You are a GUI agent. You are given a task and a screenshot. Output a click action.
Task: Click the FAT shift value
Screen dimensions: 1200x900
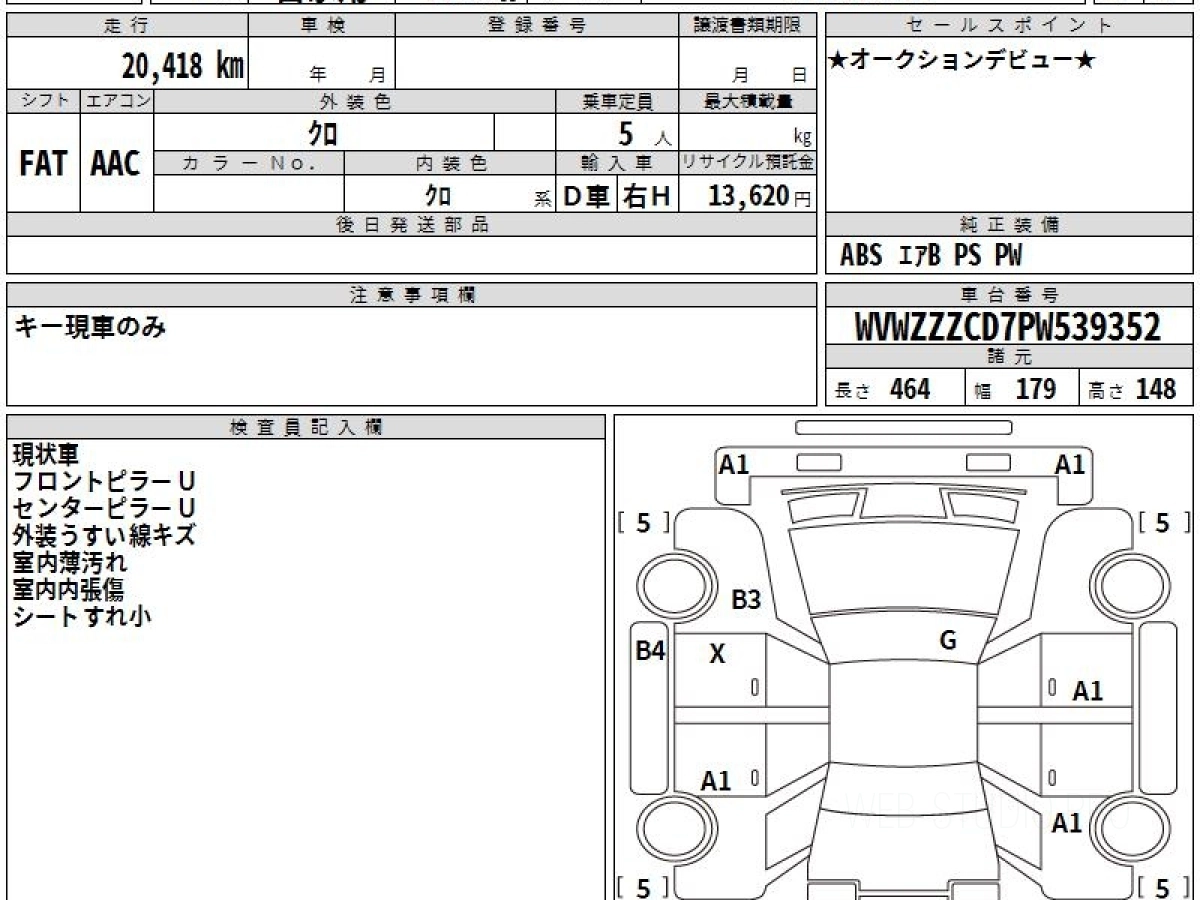43,164
